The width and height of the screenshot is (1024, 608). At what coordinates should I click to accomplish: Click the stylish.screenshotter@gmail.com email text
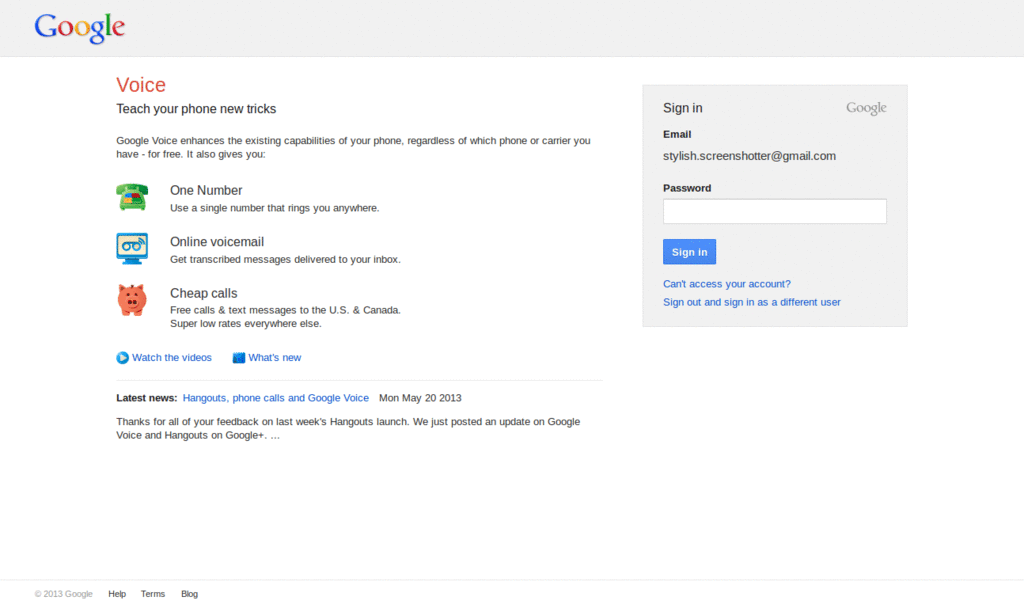coord(749,156)
